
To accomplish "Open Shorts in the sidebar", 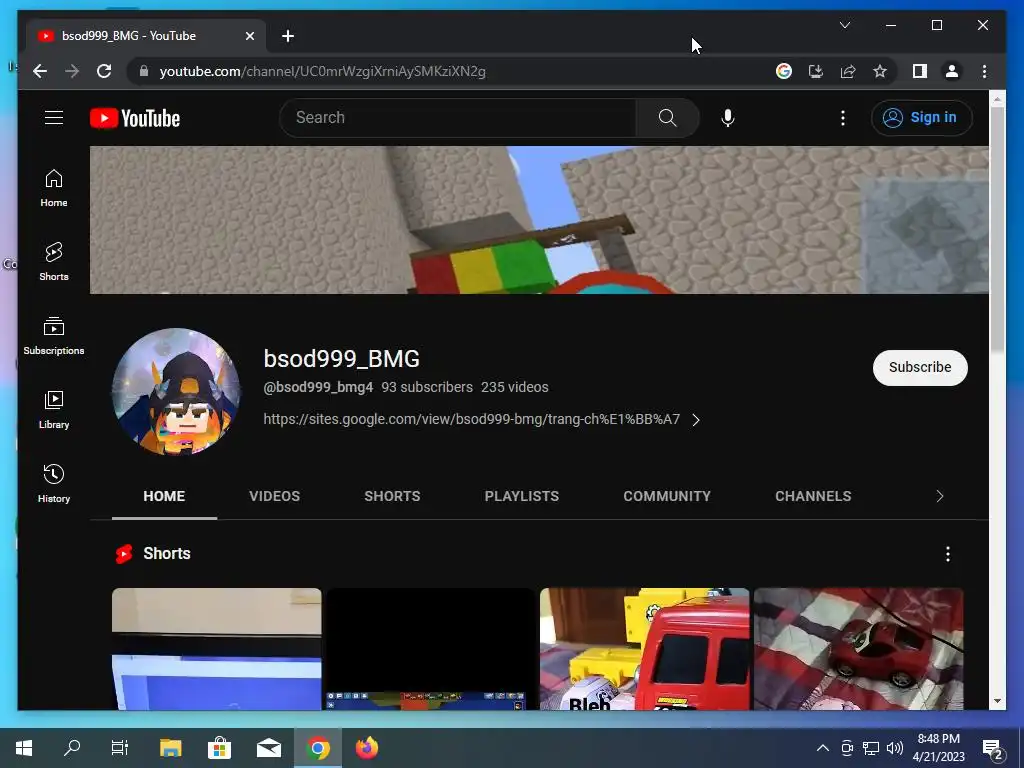I will [x=54, y=262].
